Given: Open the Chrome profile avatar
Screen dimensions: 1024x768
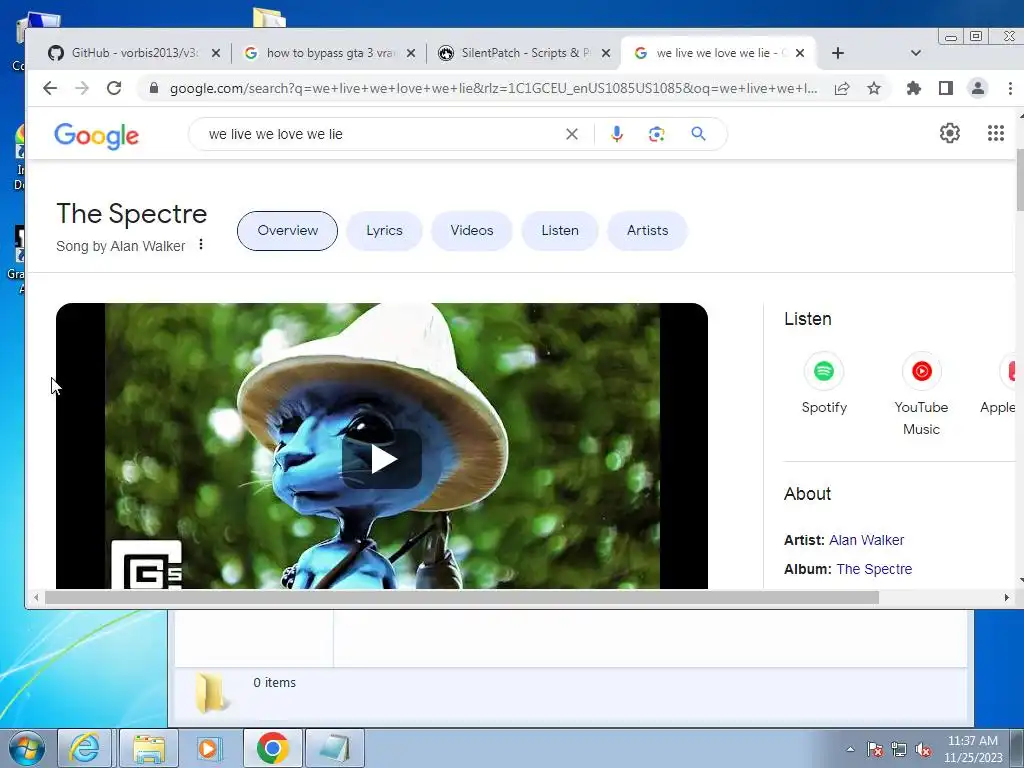Looking at the screenshot, I should tap(978, 88).
